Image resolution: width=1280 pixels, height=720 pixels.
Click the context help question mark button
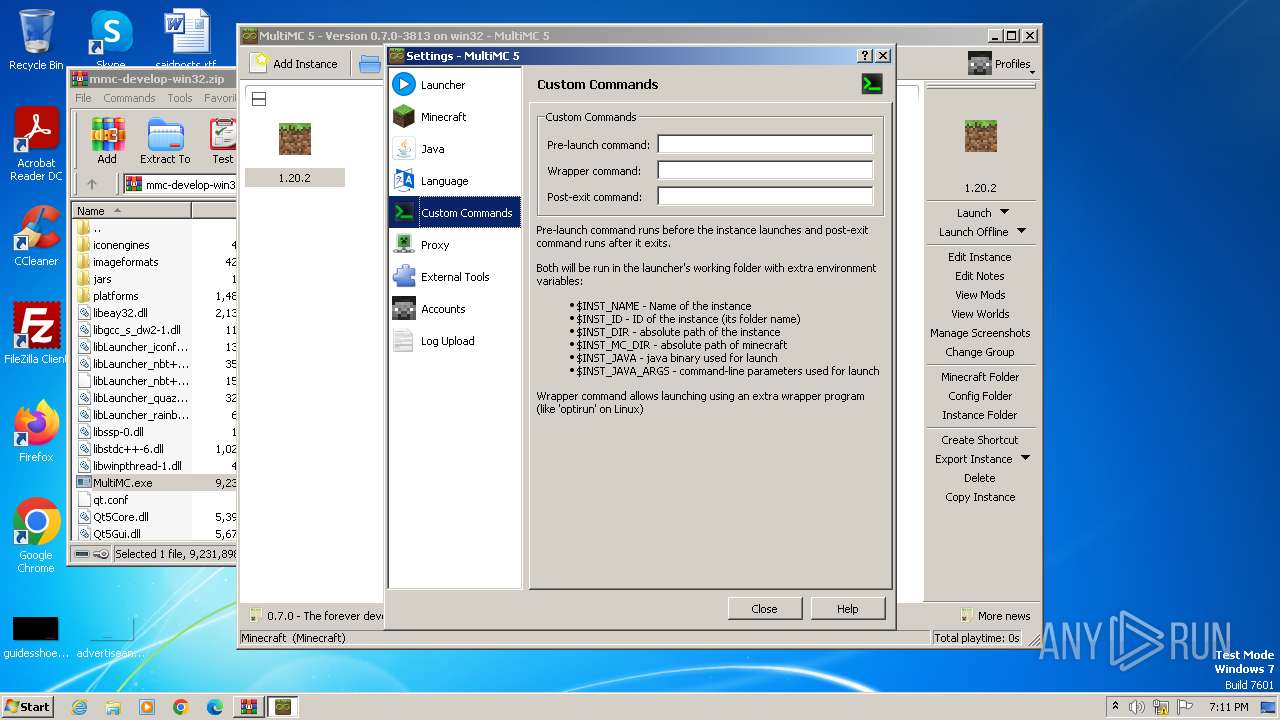pos(866,56)
